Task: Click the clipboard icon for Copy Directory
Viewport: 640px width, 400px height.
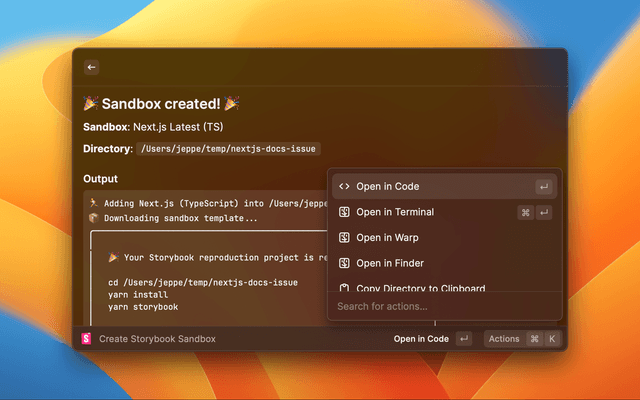Action: (x=343, y=288)
